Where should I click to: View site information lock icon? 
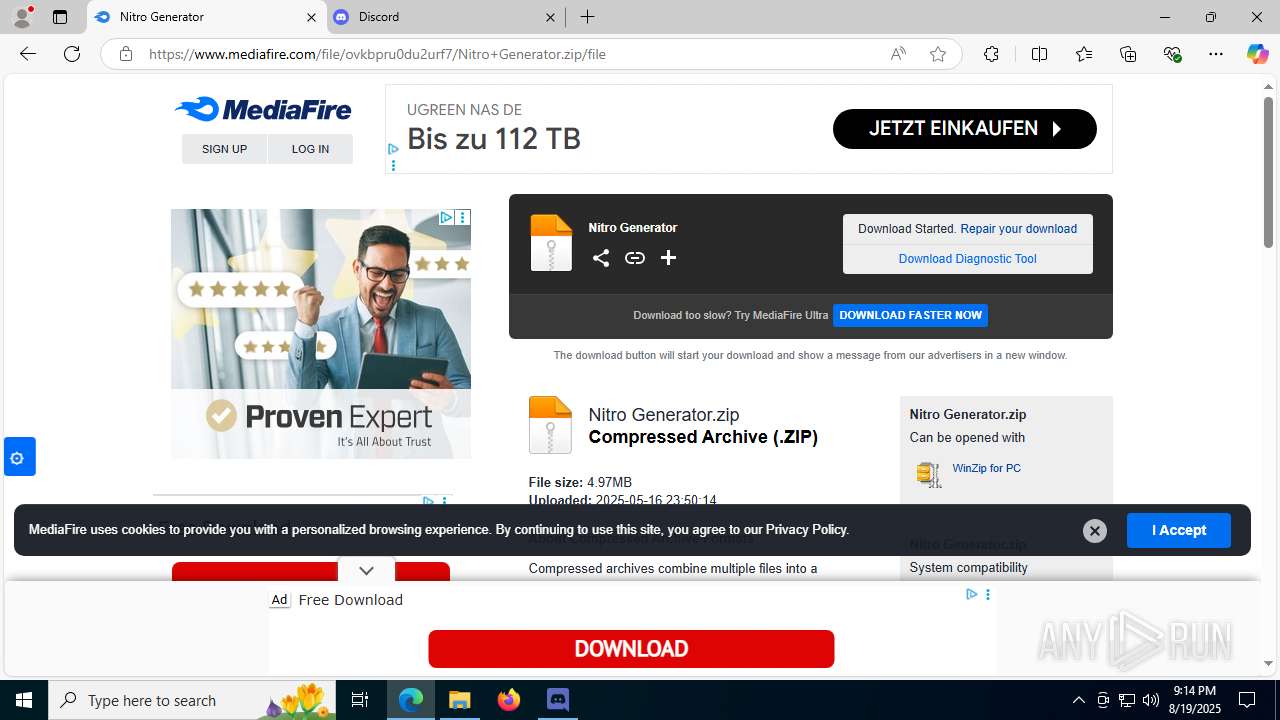tap(125, 54)
